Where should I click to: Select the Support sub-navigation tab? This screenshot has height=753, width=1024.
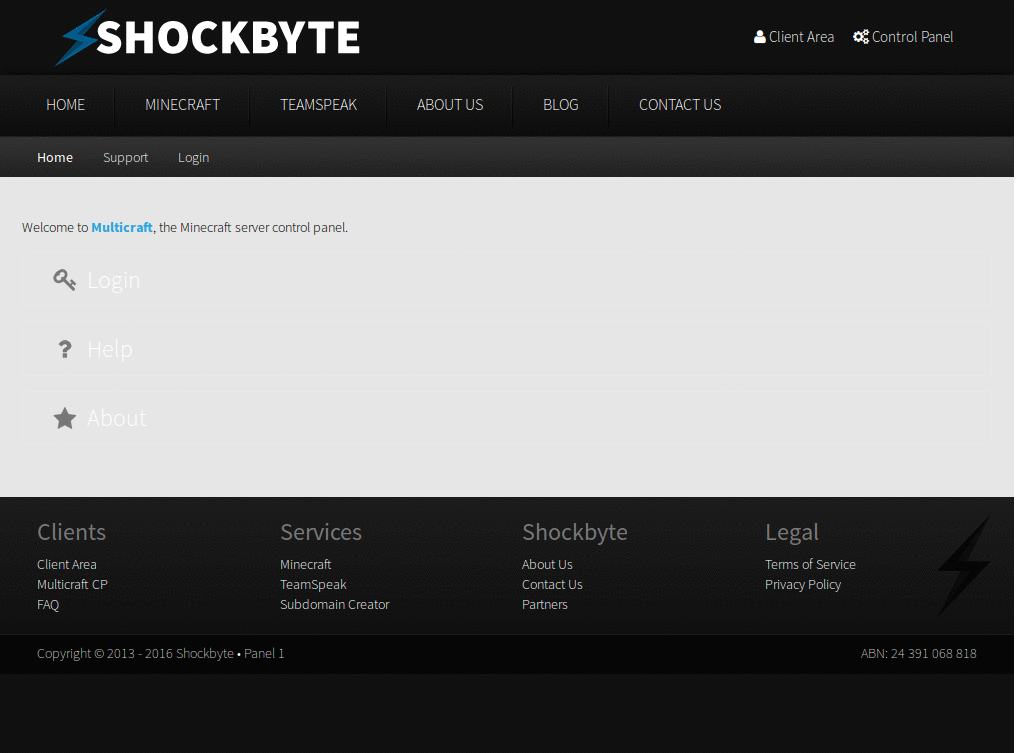pyautogui.click(x=125, y=157)
